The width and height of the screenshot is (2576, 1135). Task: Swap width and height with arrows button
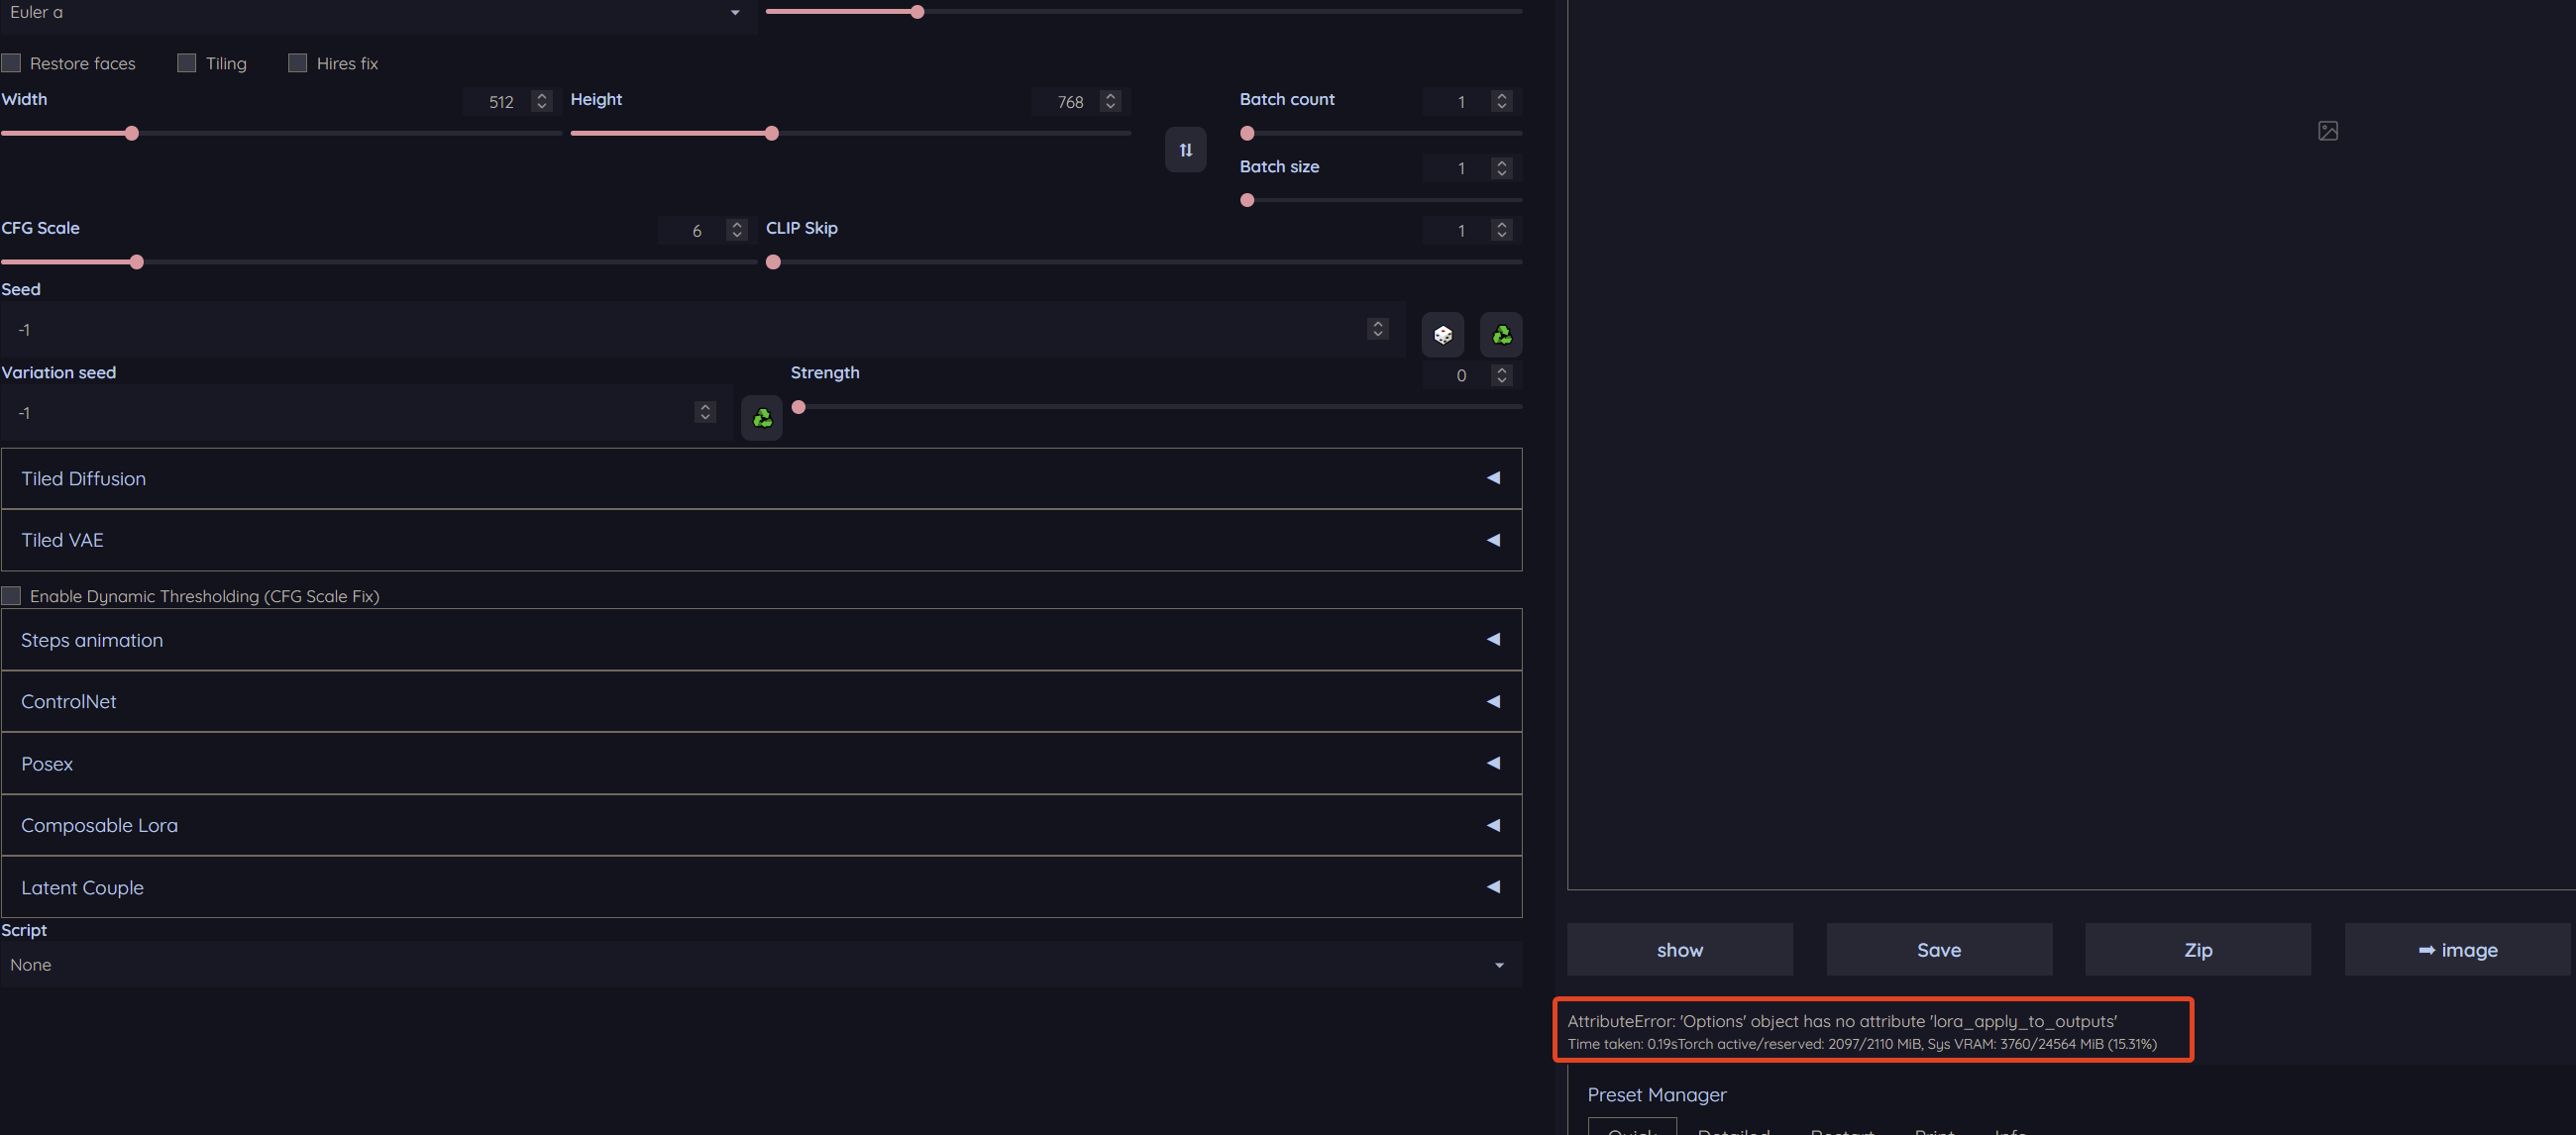pos(1185,150)
